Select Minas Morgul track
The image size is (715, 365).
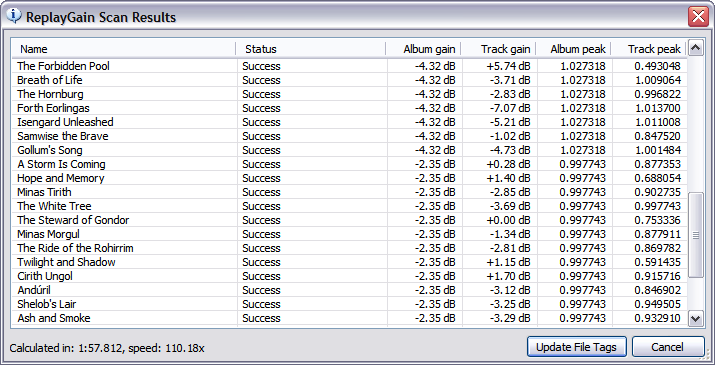tap(349, 234)
